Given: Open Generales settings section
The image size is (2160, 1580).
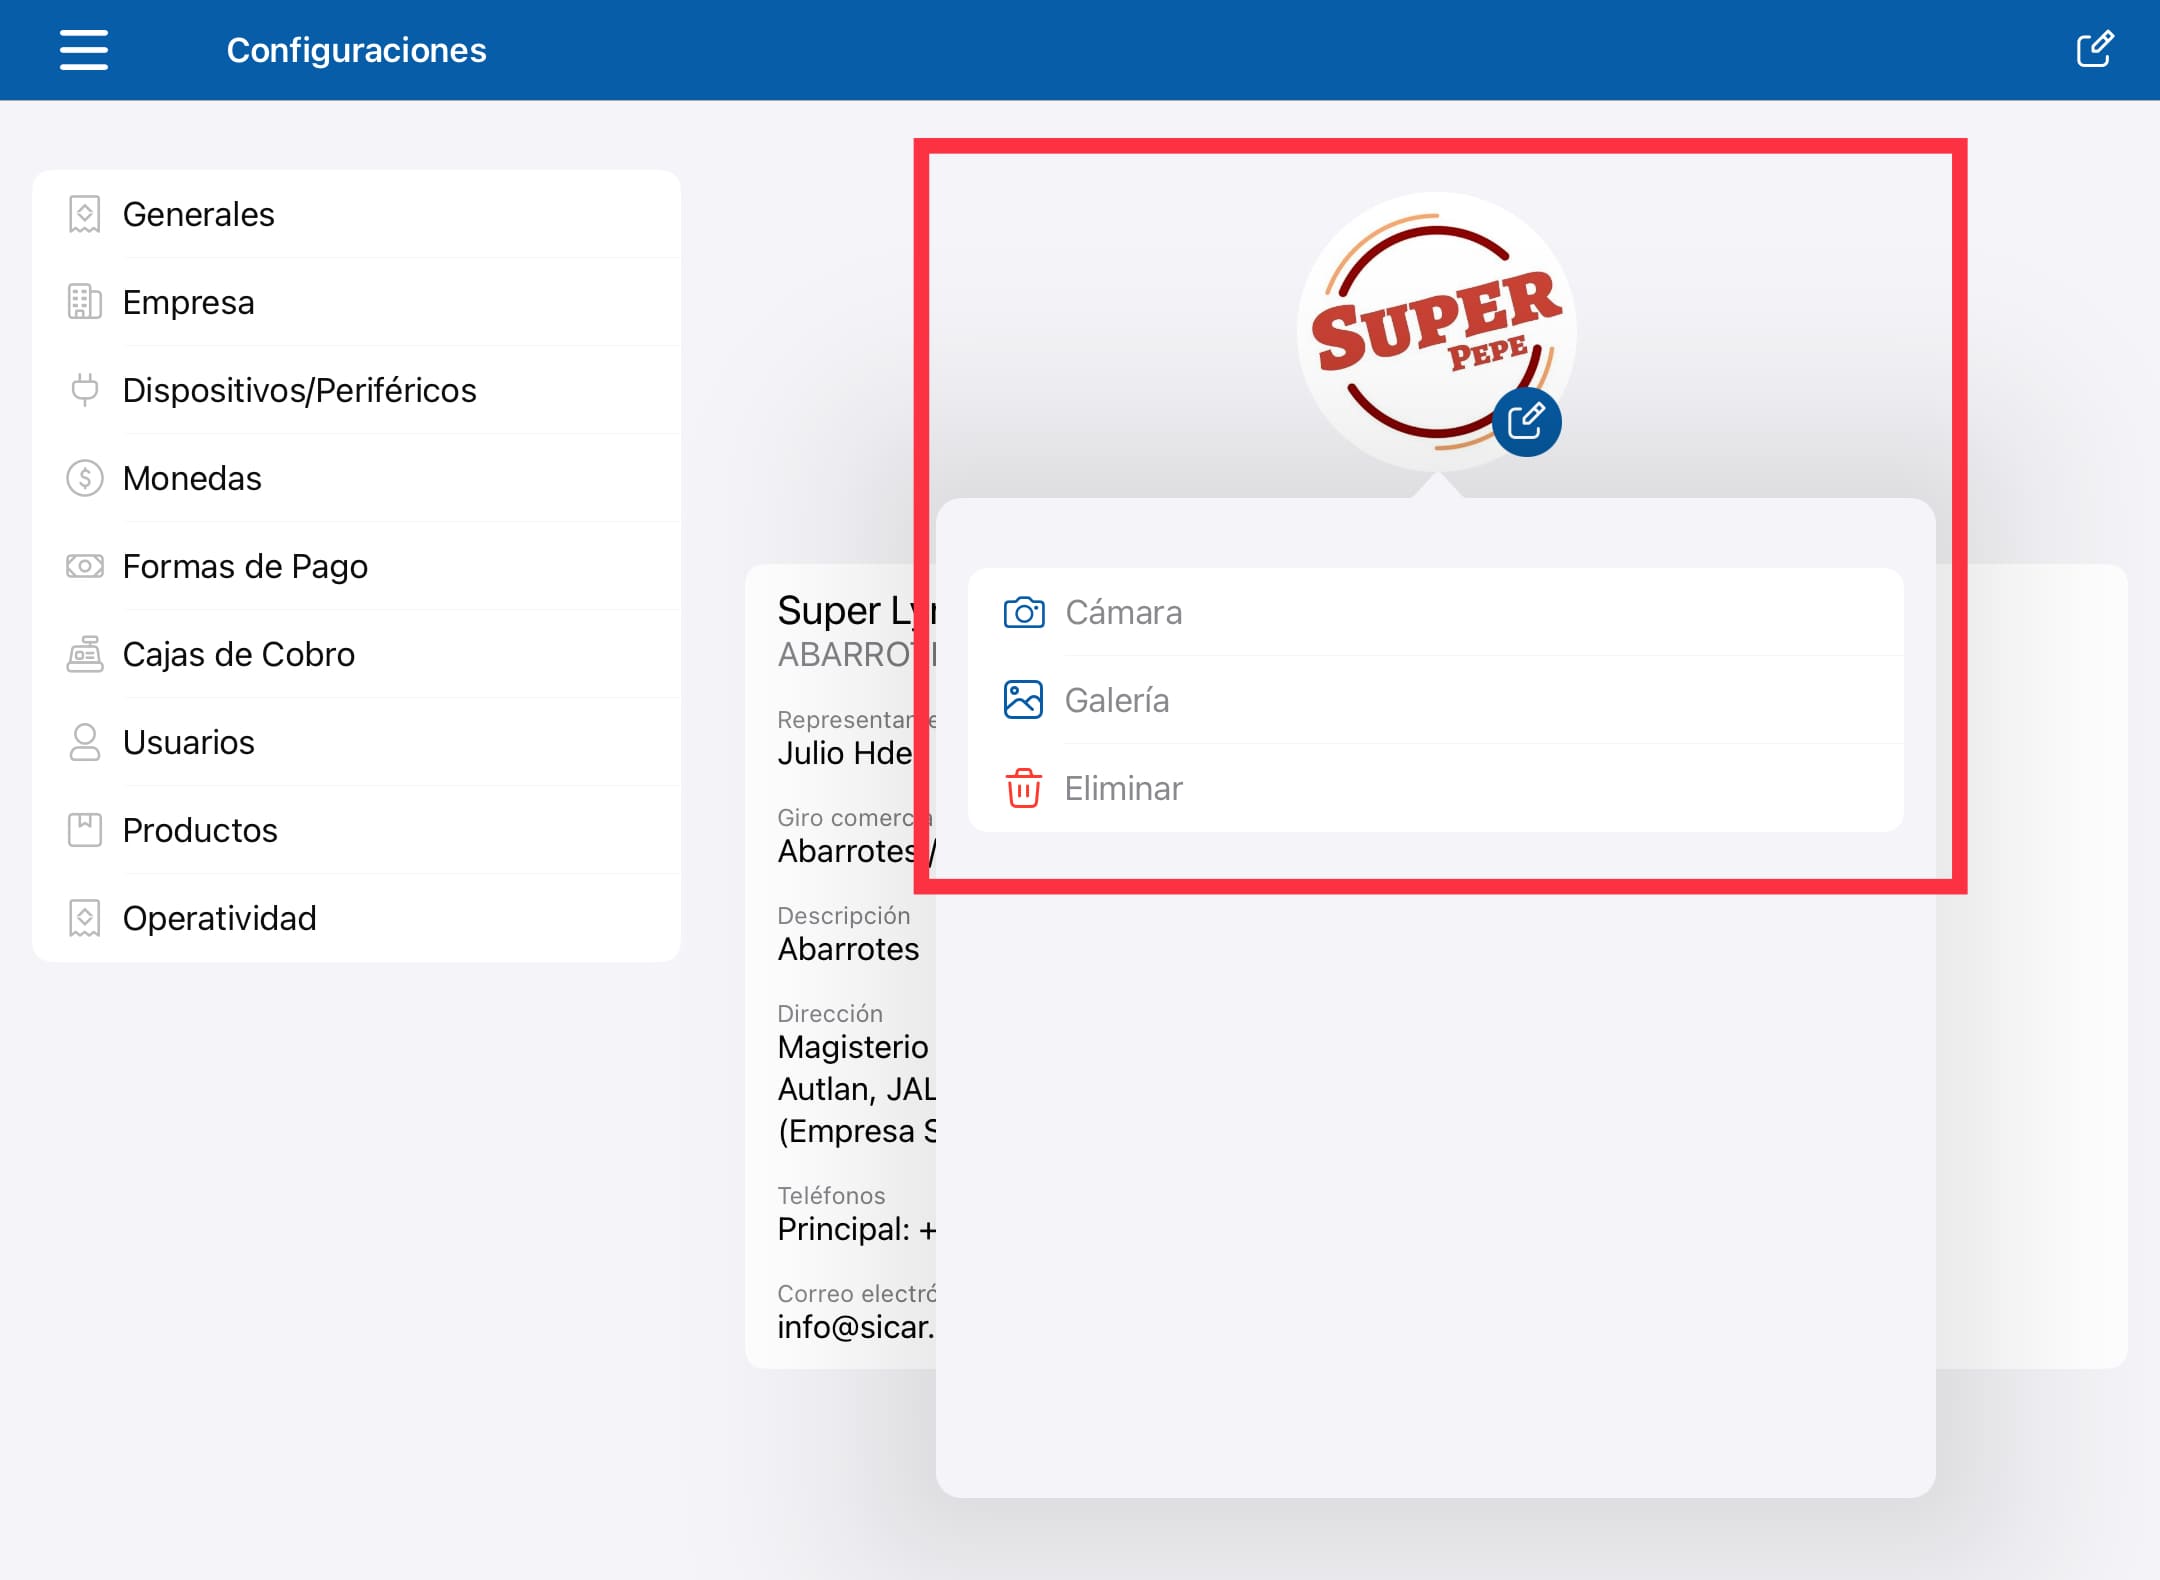Looking at the screenshot, I should point(199,214).
